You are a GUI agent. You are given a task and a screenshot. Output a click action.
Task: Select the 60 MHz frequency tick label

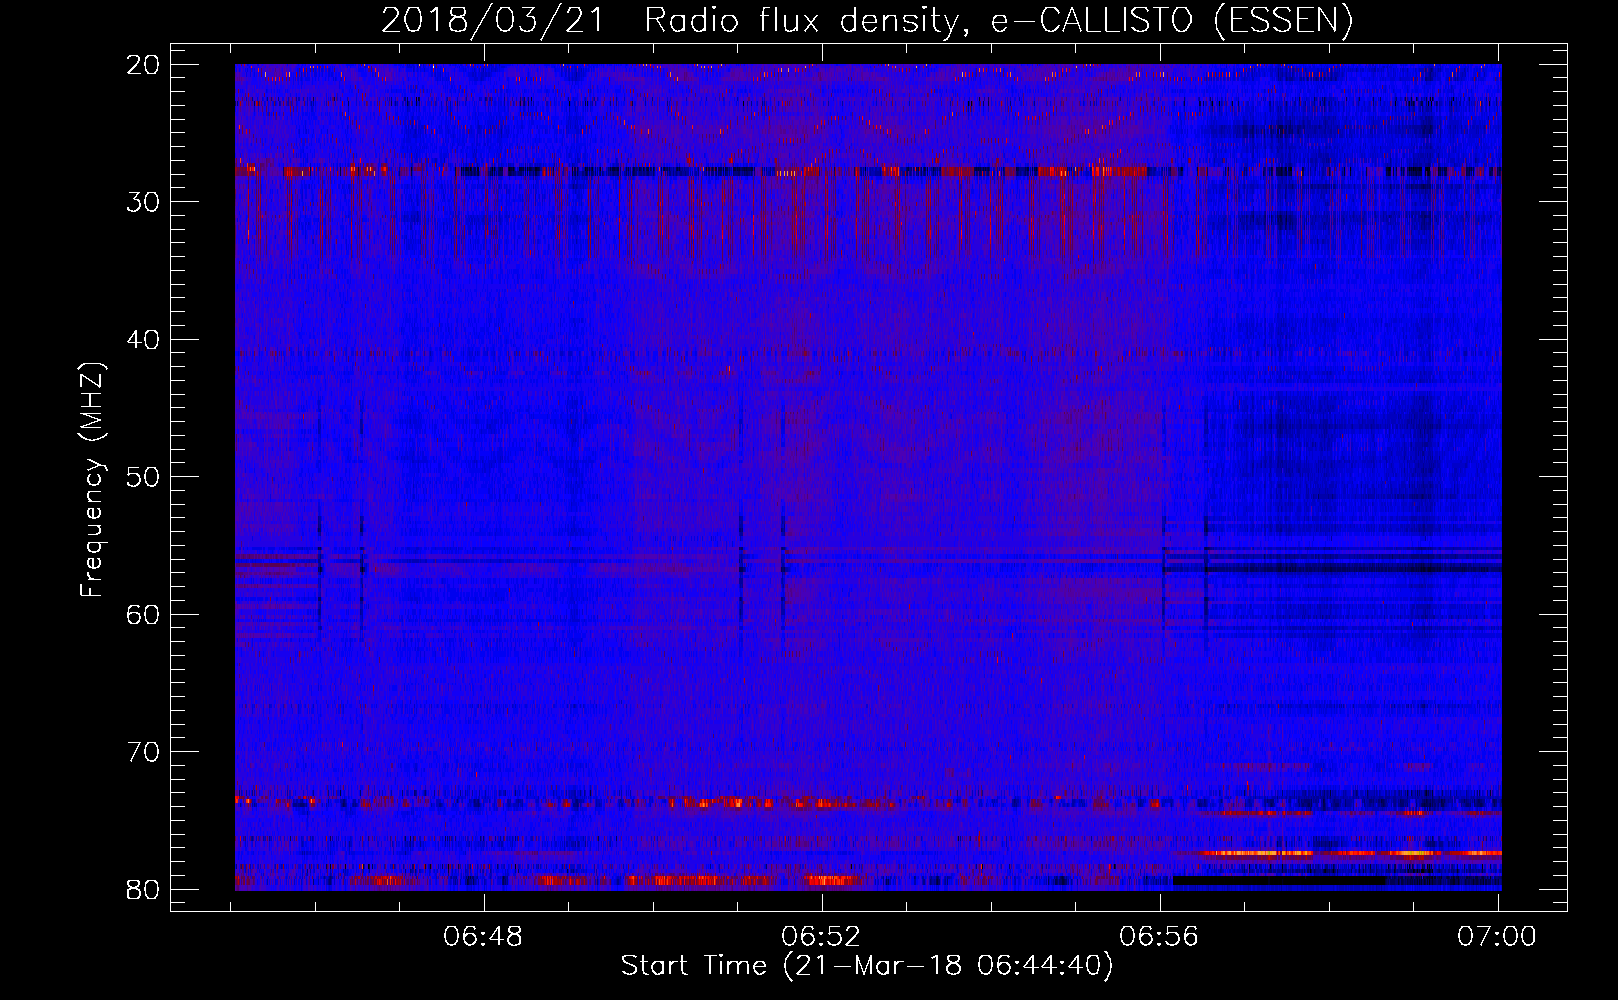[144, 614]
